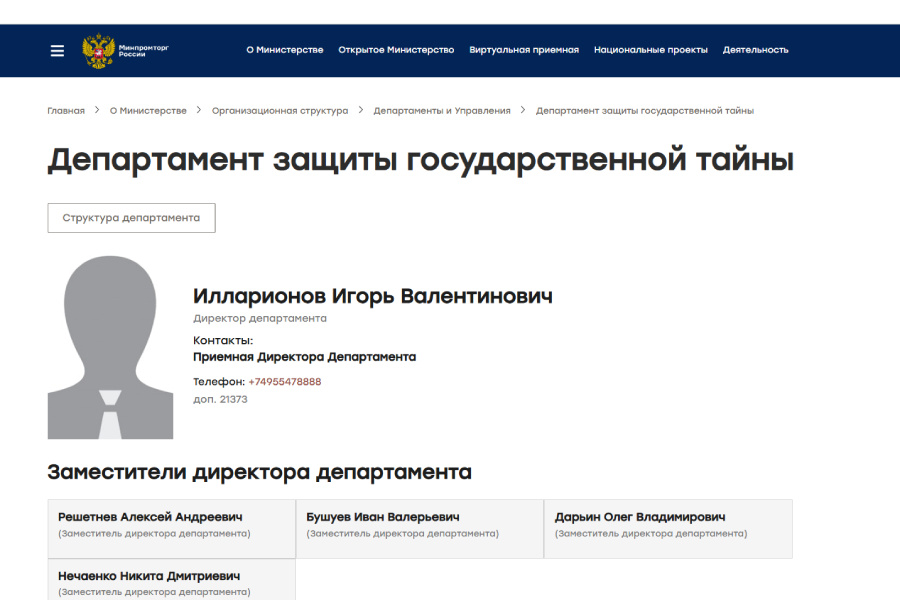Click the О Министерстве breadcrumb link
Image resolution: width=900 pixels, height=600 pixels.
pyautogui.click(x=148, y=111)
